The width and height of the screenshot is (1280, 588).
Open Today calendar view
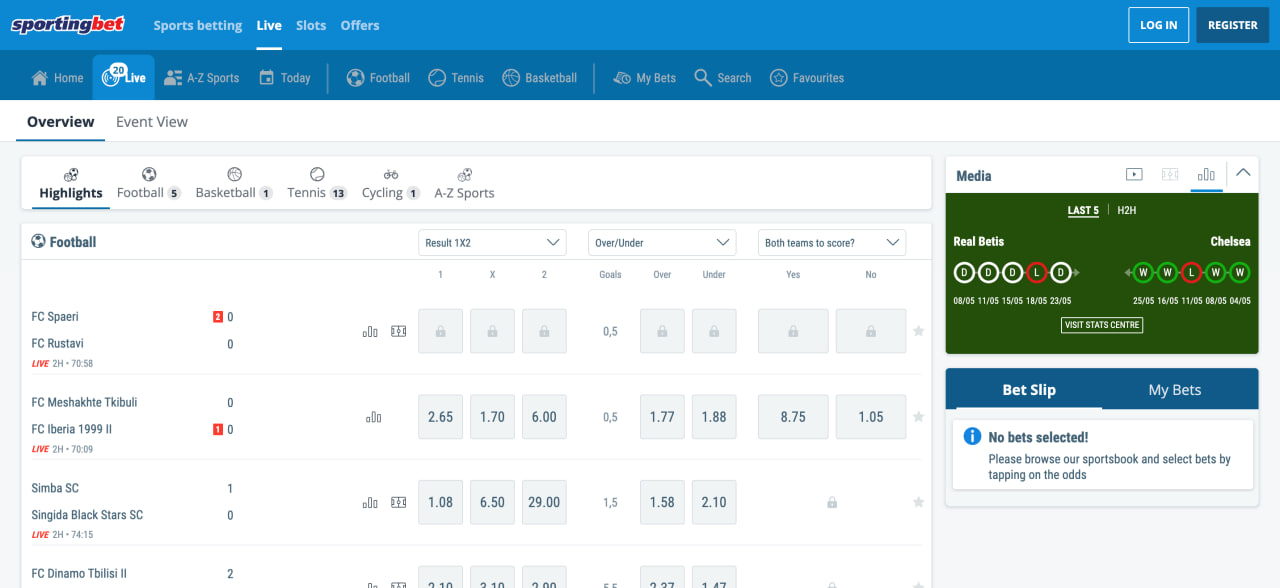click(x=285, y=78)
